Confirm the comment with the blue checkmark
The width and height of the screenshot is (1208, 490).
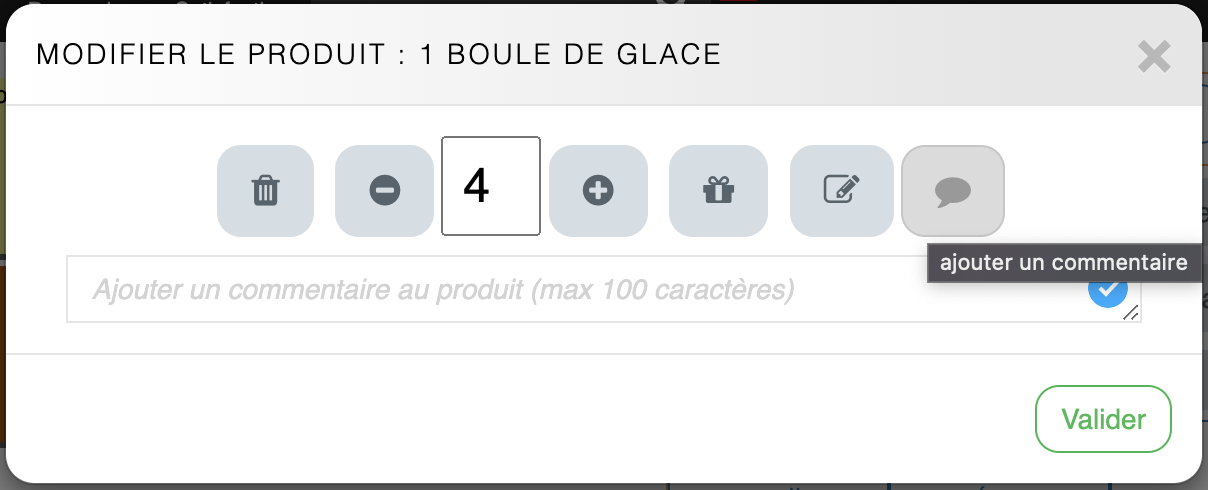[x=1108, y=291]
